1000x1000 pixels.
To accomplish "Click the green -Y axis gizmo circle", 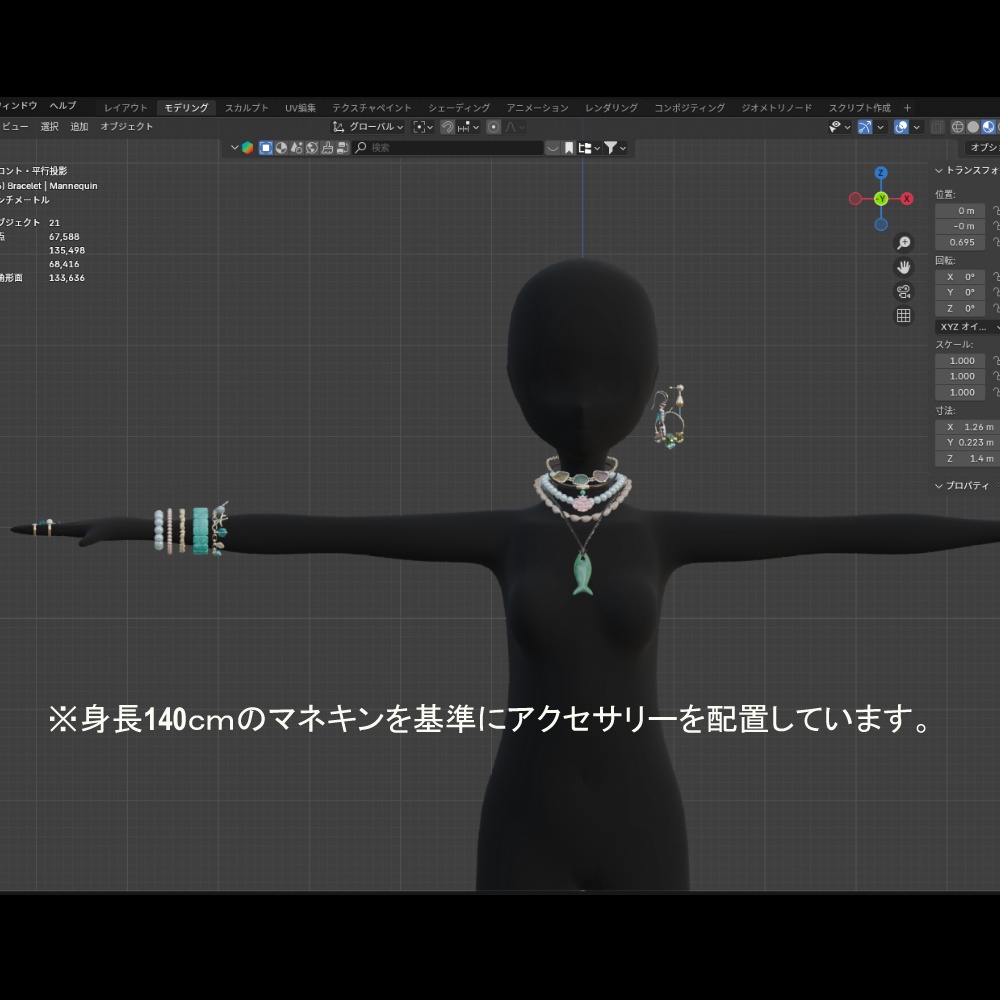I will point(881,199).
